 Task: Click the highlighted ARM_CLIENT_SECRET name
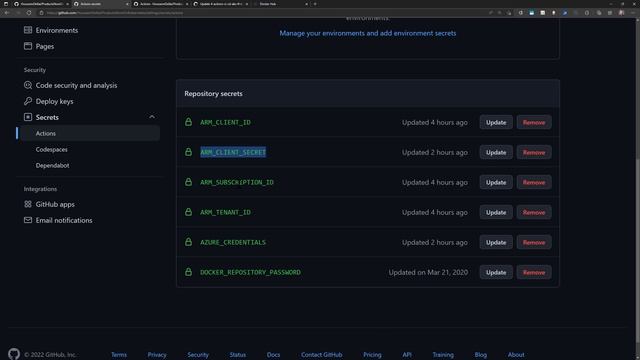233,152
